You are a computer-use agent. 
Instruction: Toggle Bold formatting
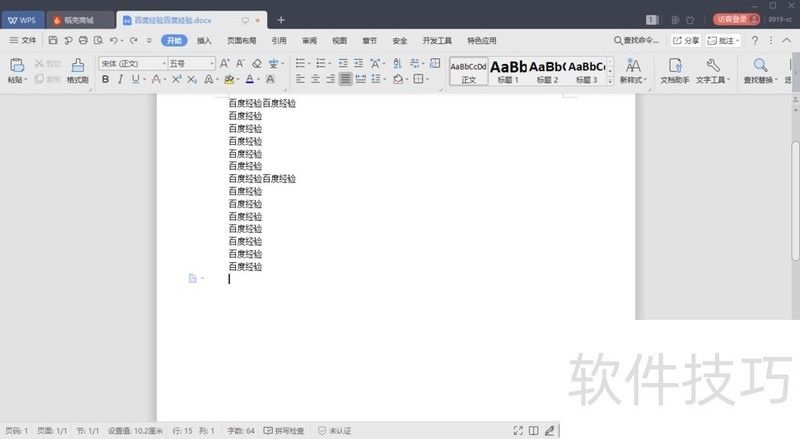tap(106, 79)
